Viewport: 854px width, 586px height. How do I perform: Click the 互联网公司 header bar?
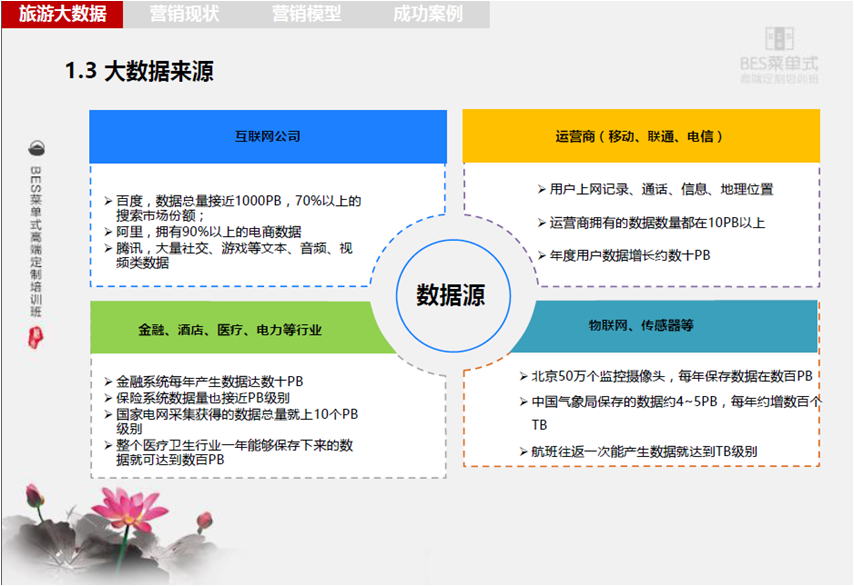coord(268,134)
